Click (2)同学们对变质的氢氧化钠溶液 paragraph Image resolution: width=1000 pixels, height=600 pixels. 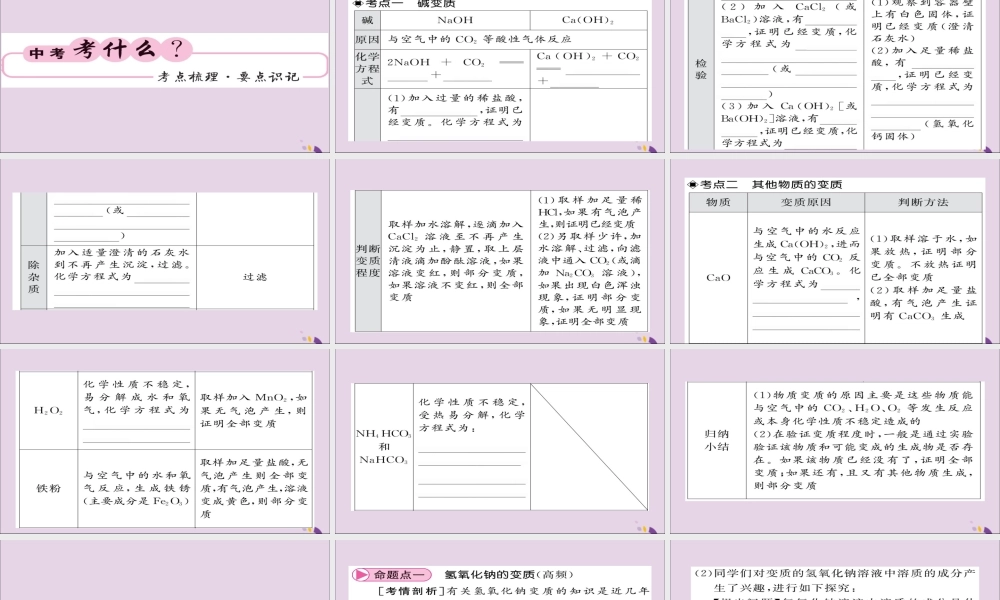834,580
